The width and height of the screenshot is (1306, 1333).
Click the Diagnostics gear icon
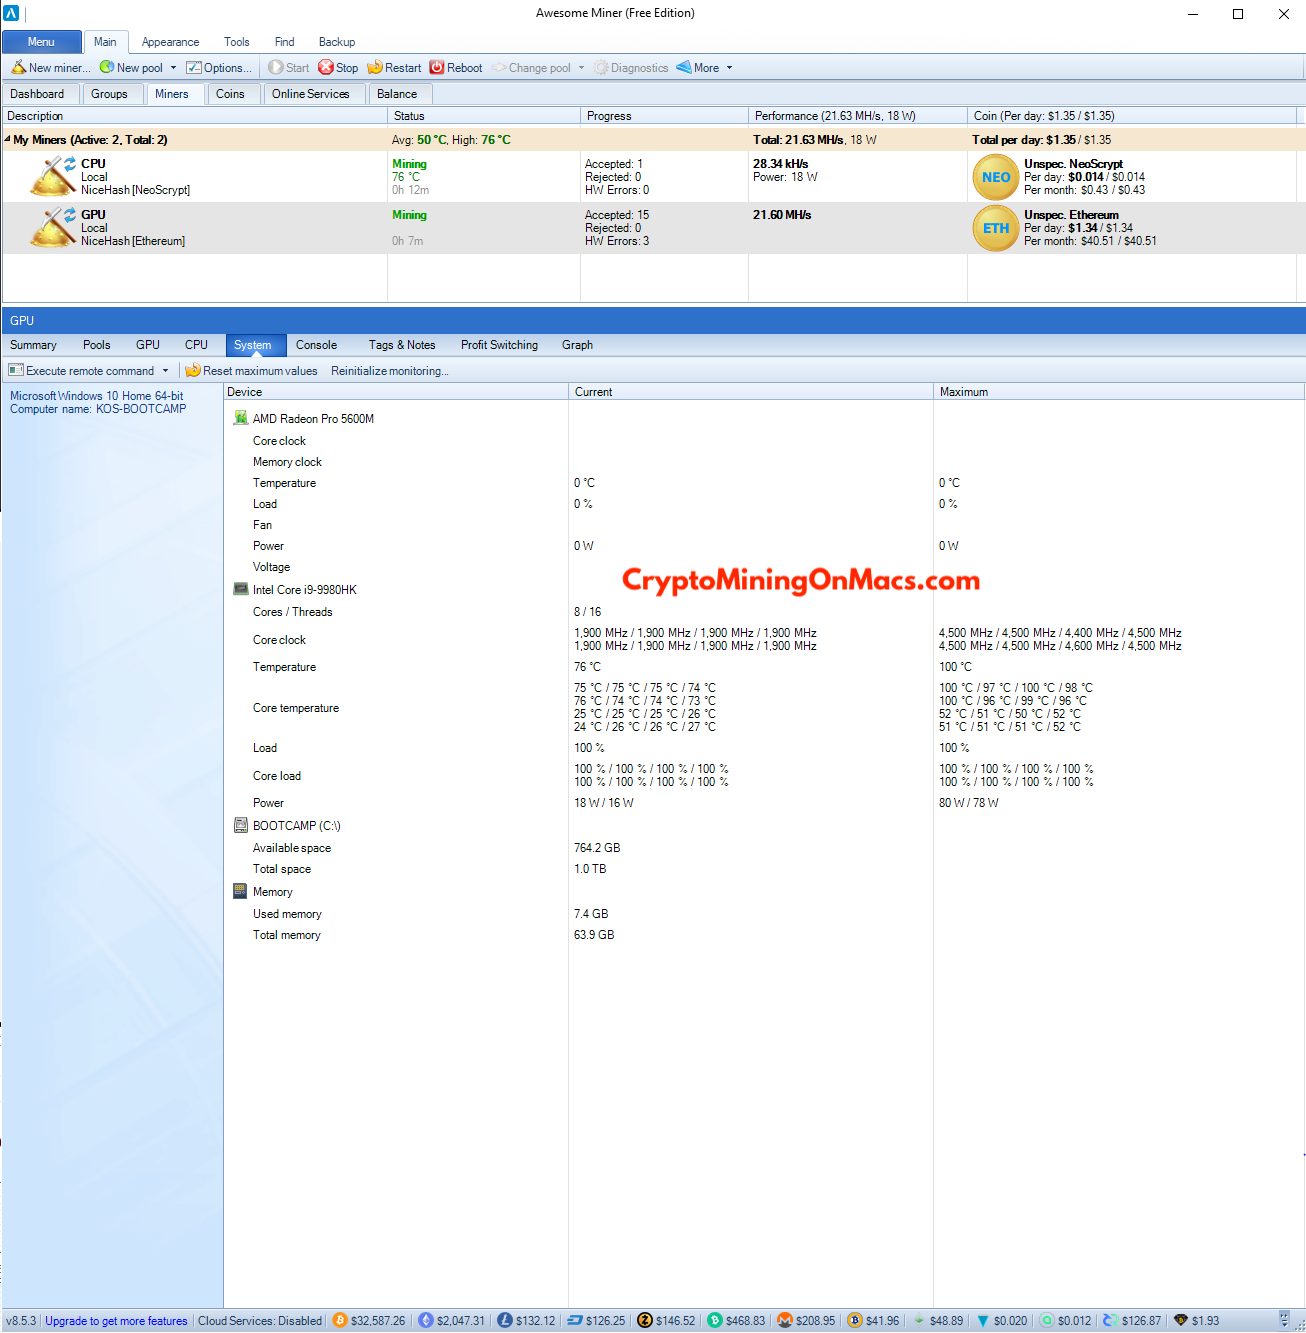tap(601, 68)
